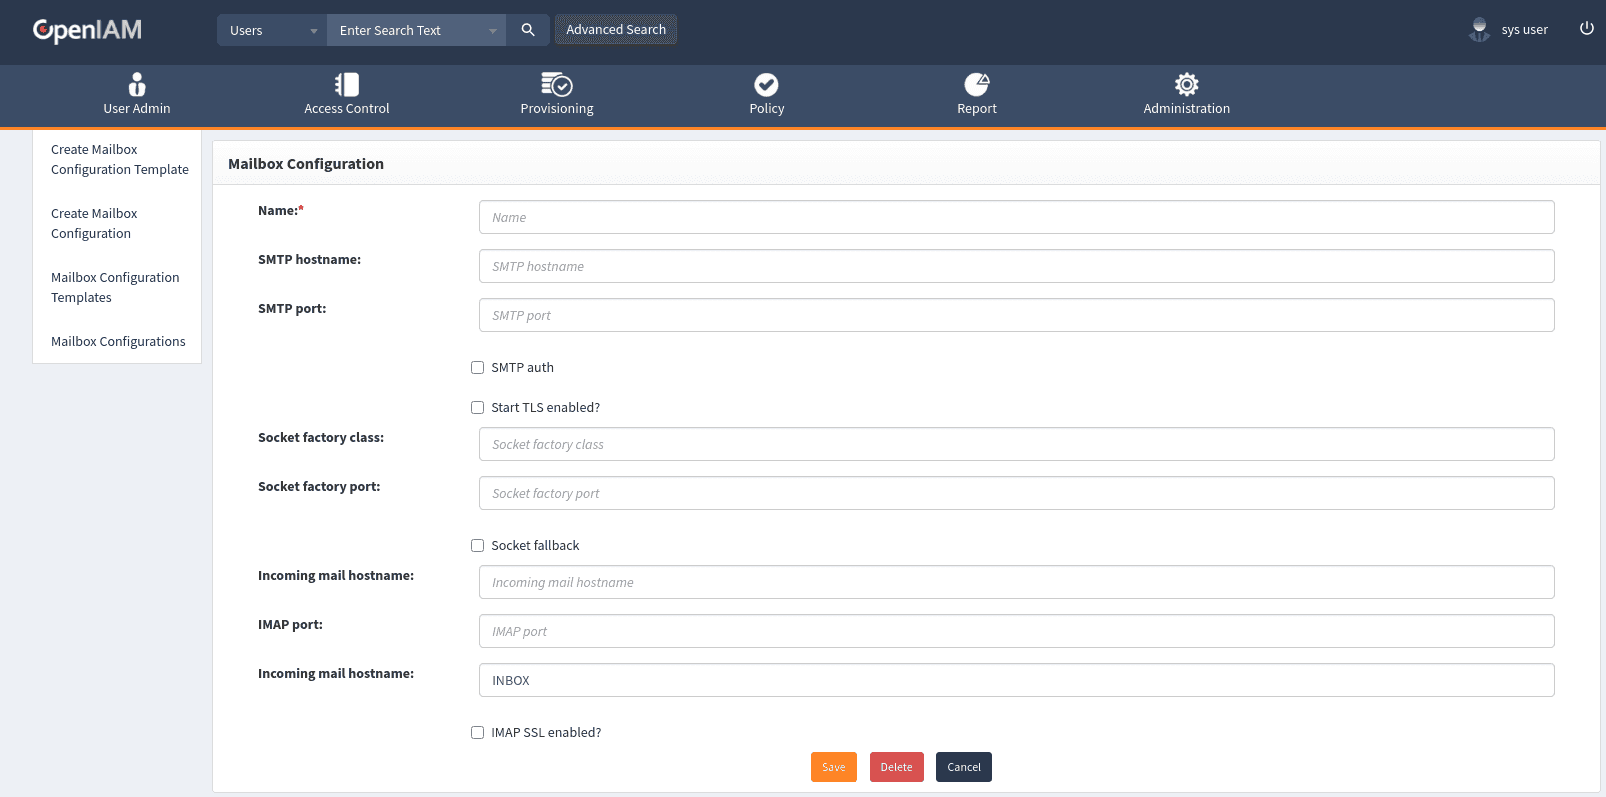The height and width of the screenshot is (797, 1606).
Task: Check the Socket fallback option
Action: 478,546
